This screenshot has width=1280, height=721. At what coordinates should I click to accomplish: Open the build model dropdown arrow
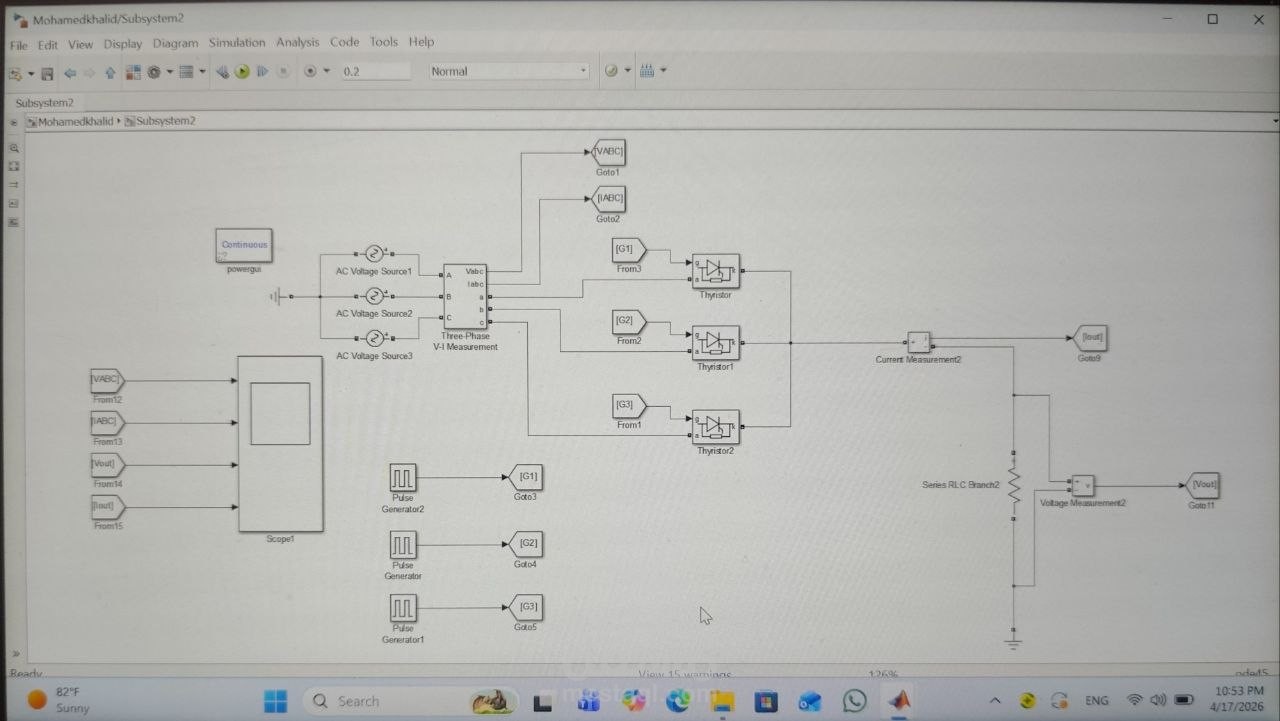tap(662, 71)
